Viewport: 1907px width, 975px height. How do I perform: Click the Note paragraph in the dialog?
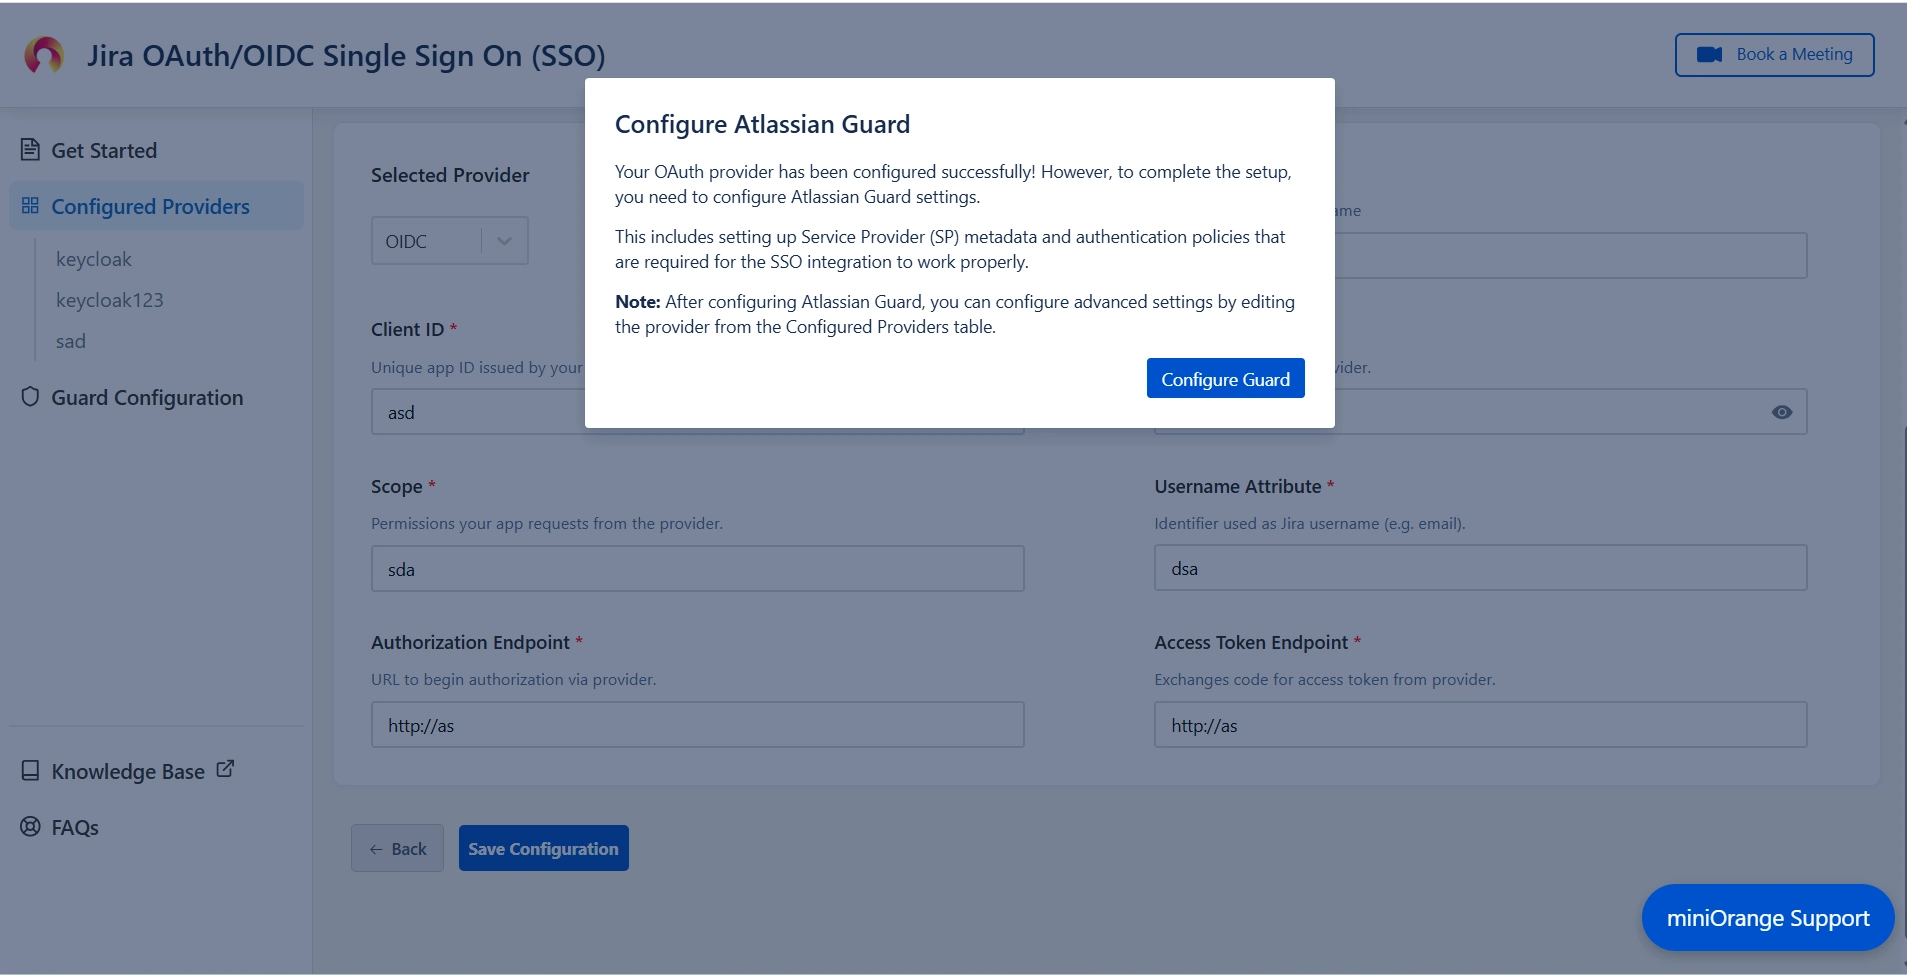click(955, 314)
